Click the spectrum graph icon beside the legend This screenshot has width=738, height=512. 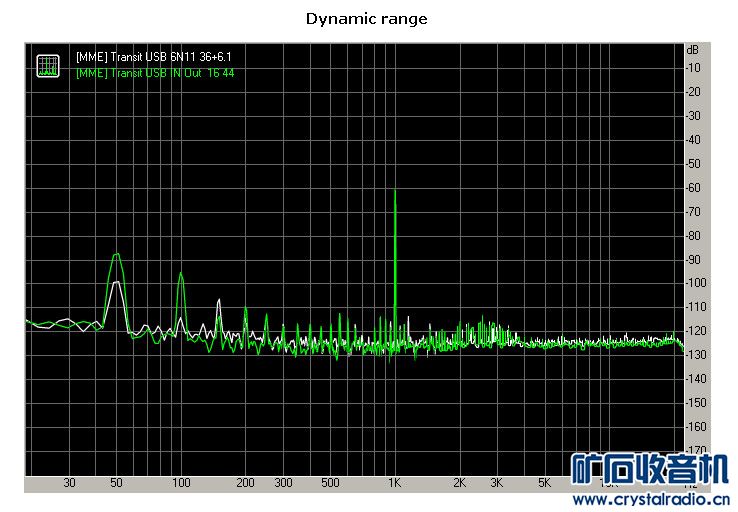[48, 66]
